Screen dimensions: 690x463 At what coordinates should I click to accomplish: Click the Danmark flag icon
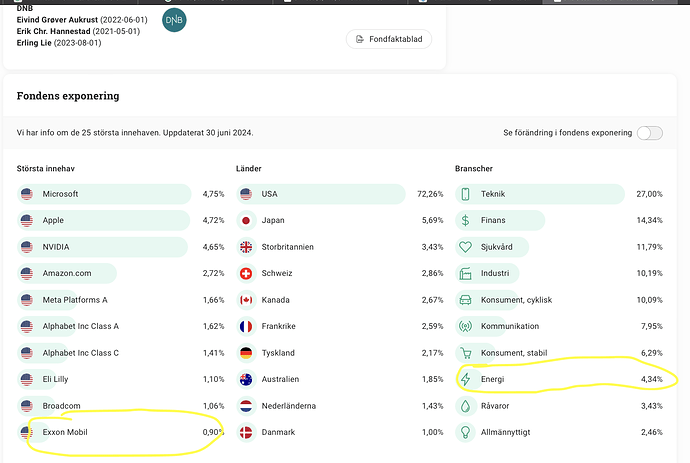point(246,432)
